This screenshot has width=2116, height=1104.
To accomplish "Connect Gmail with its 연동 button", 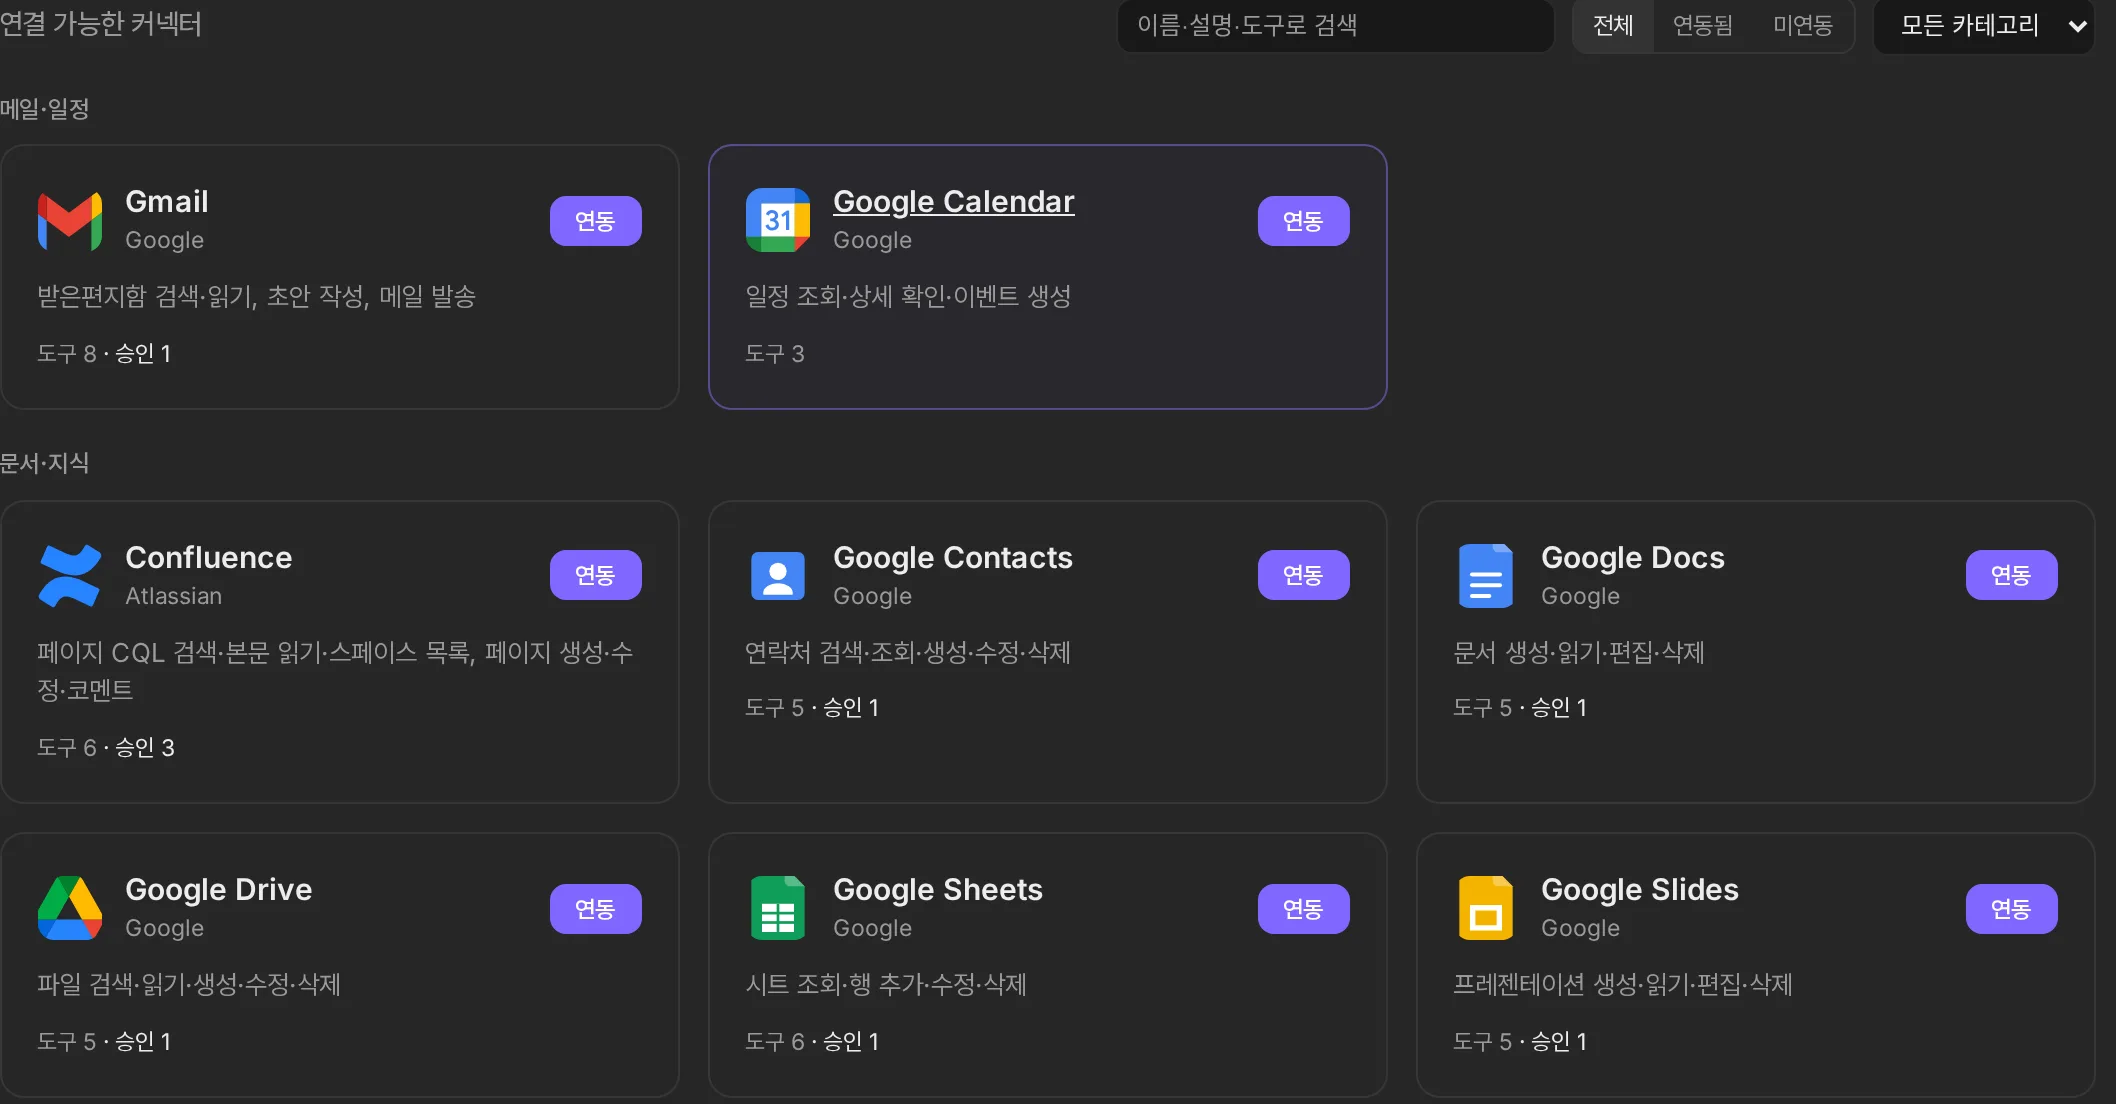I will point(596,221).
